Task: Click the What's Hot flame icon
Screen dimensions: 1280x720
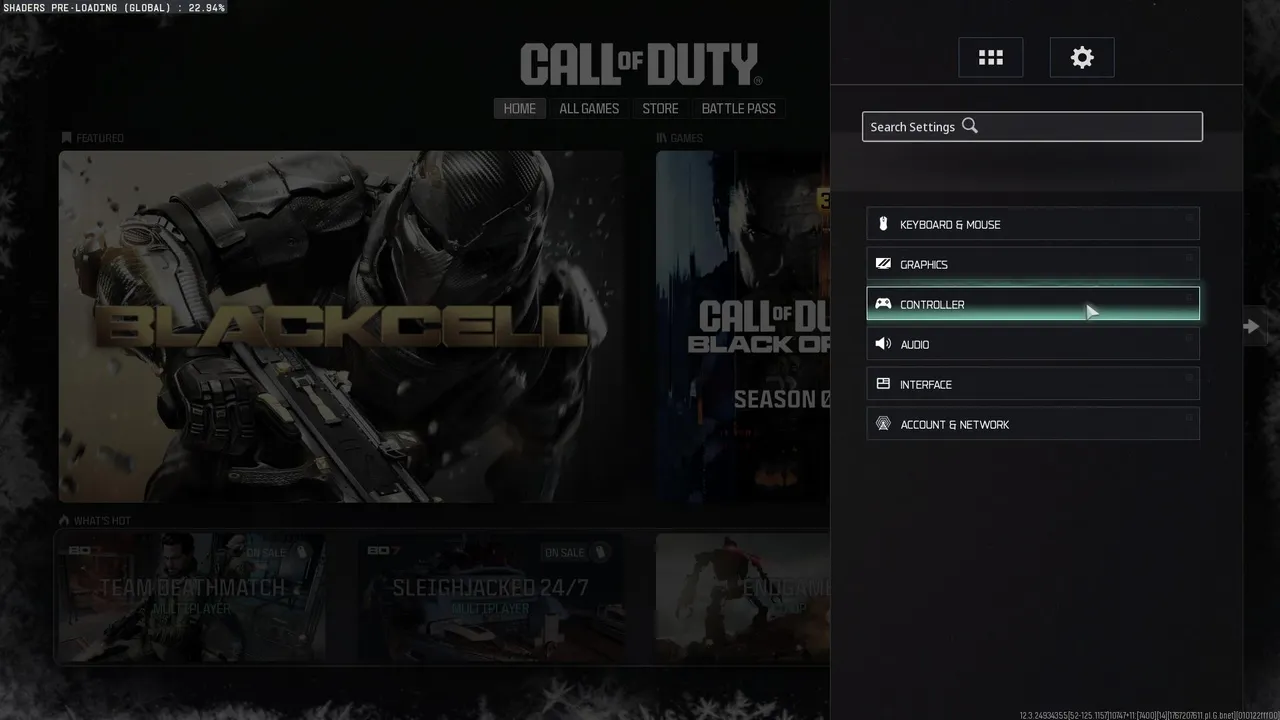Action: tap(64, 520)
